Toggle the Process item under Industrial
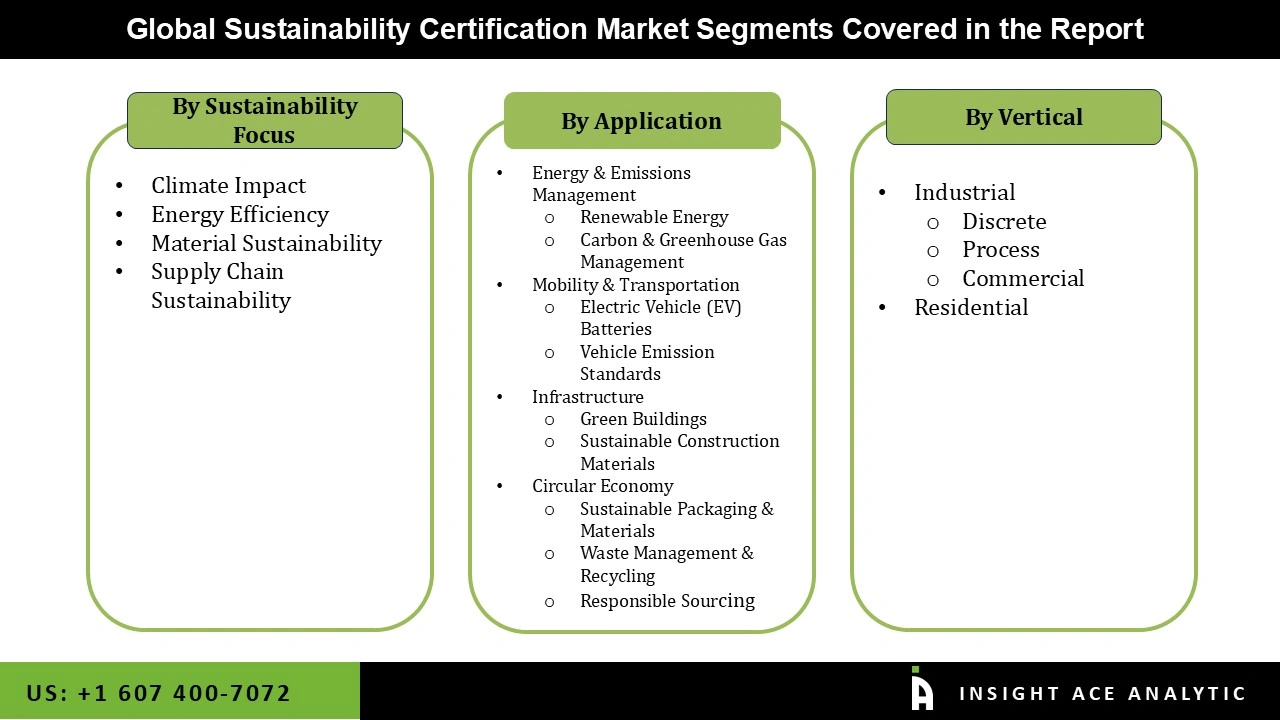 point(1001,250)
